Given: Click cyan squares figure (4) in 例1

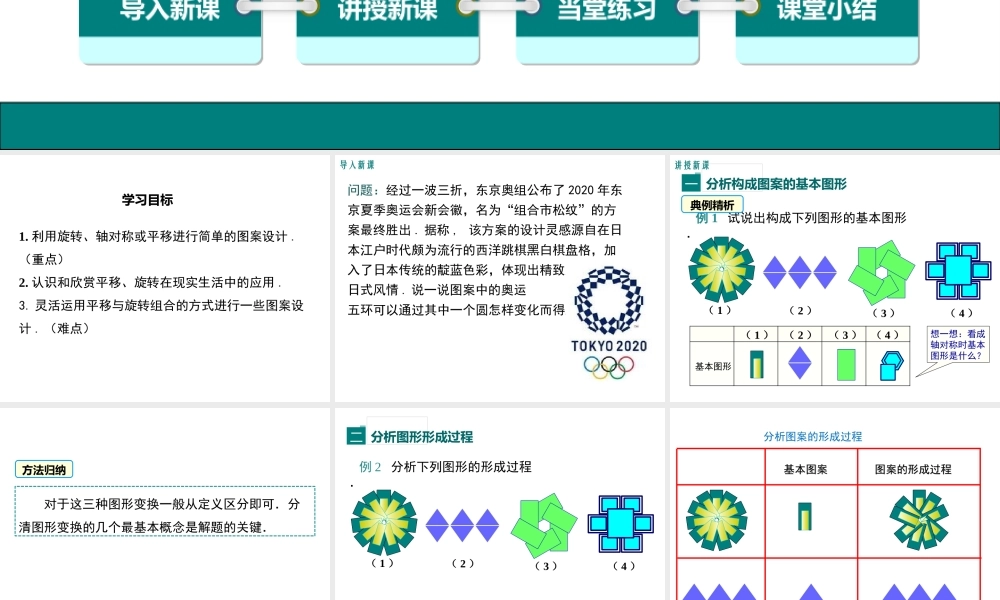Looking at the screenshot, I should (x=958, y=271).
